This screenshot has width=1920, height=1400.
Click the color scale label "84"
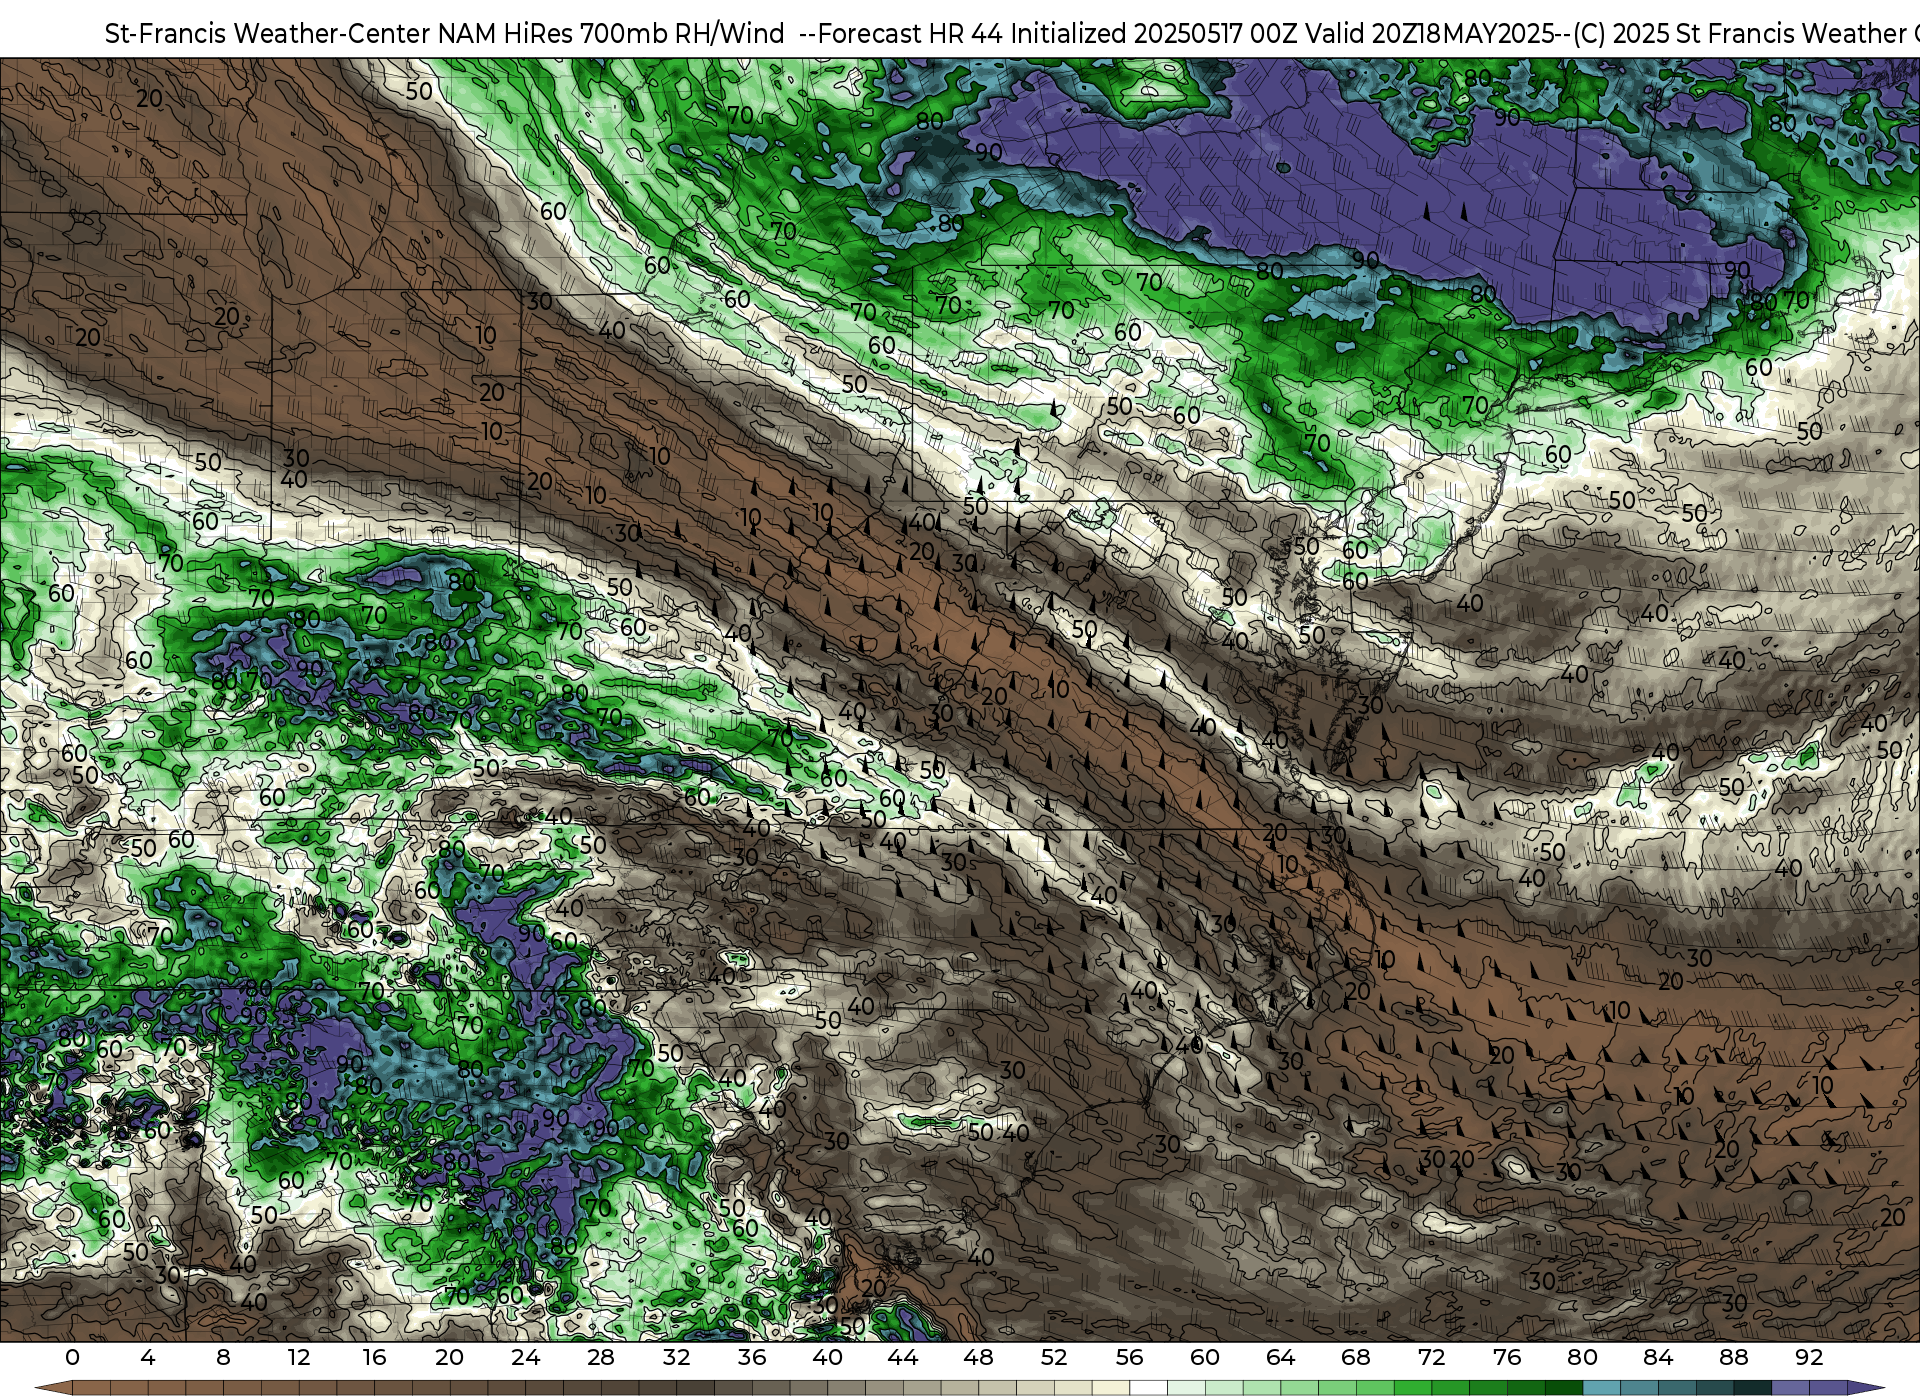[1658, 1357]
